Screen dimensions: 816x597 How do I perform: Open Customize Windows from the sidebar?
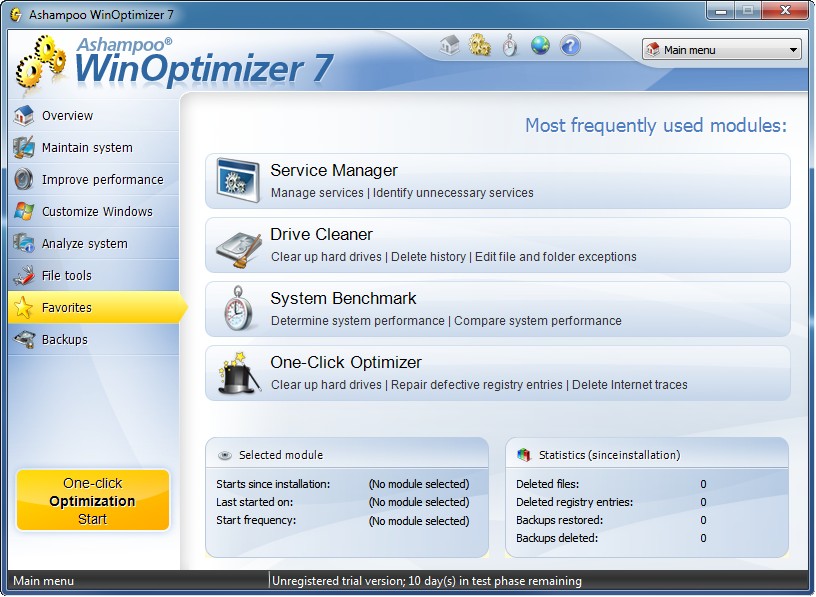(x=97, y=212)
